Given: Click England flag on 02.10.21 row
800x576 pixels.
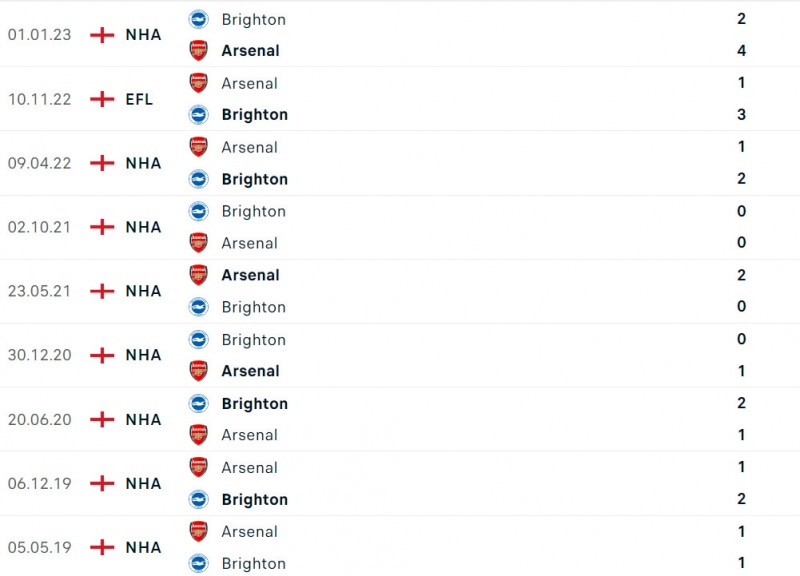Looking at the screenshot, I should pos(102,227).
